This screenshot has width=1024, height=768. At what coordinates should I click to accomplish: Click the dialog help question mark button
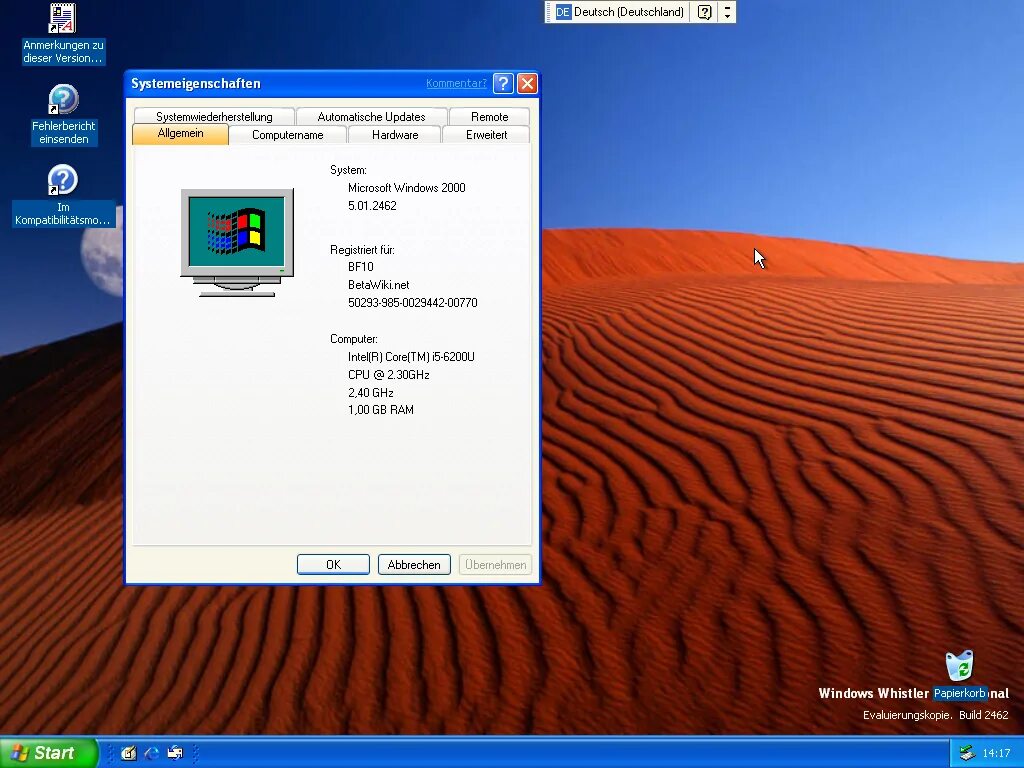[x=503, y=83]
